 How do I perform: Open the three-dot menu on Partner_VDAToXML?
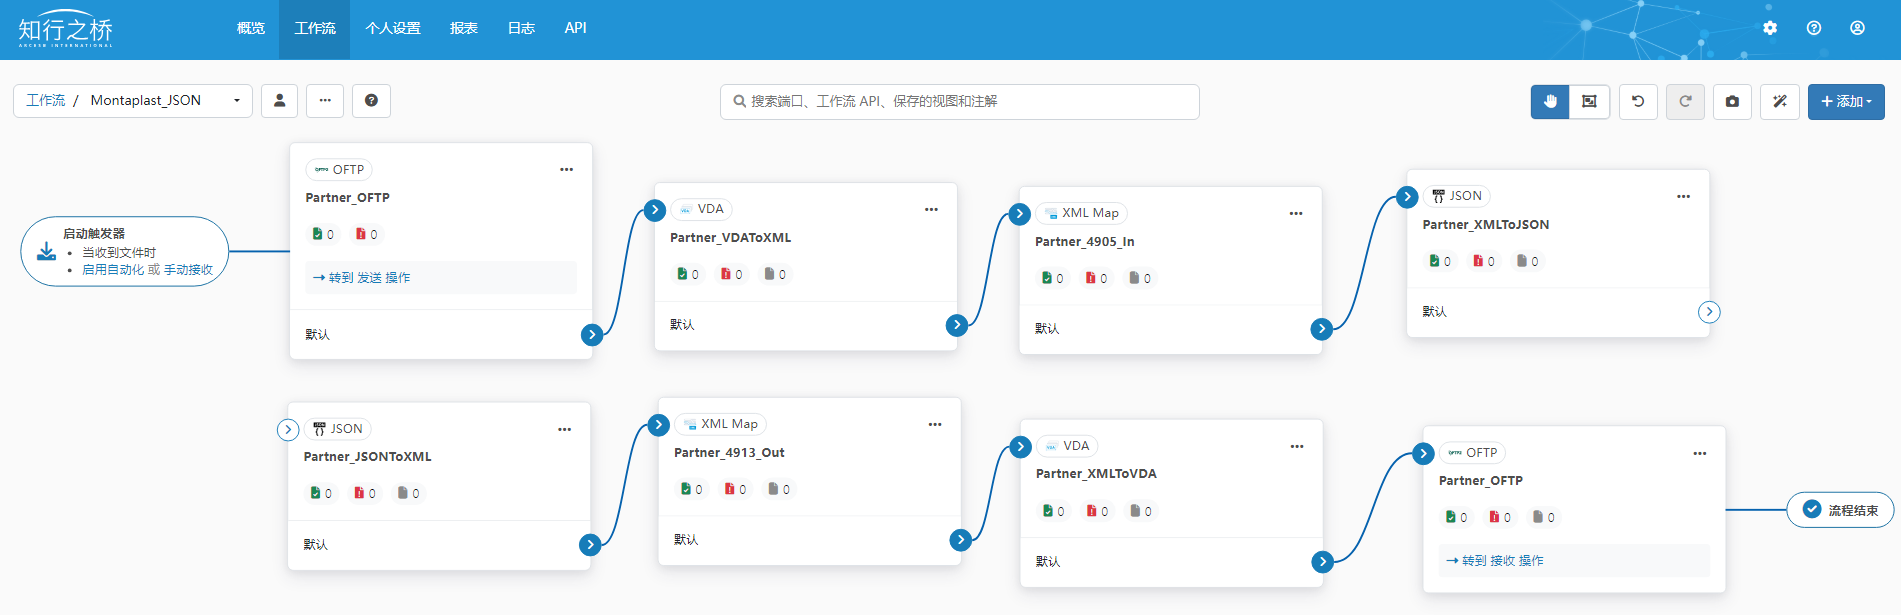tap(931, 209)
